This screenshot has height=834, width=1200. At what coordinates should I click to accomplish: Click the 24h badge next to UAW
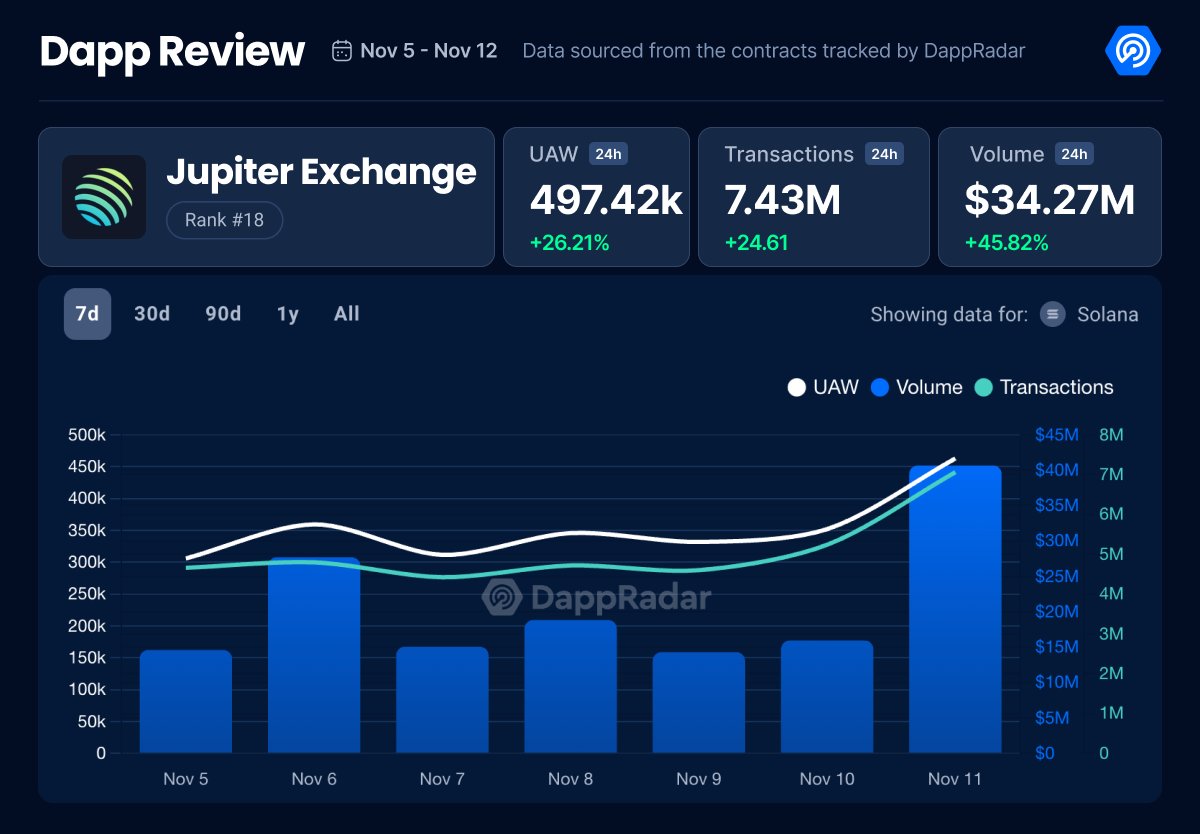pyautogui.click(x=608, y=154)
